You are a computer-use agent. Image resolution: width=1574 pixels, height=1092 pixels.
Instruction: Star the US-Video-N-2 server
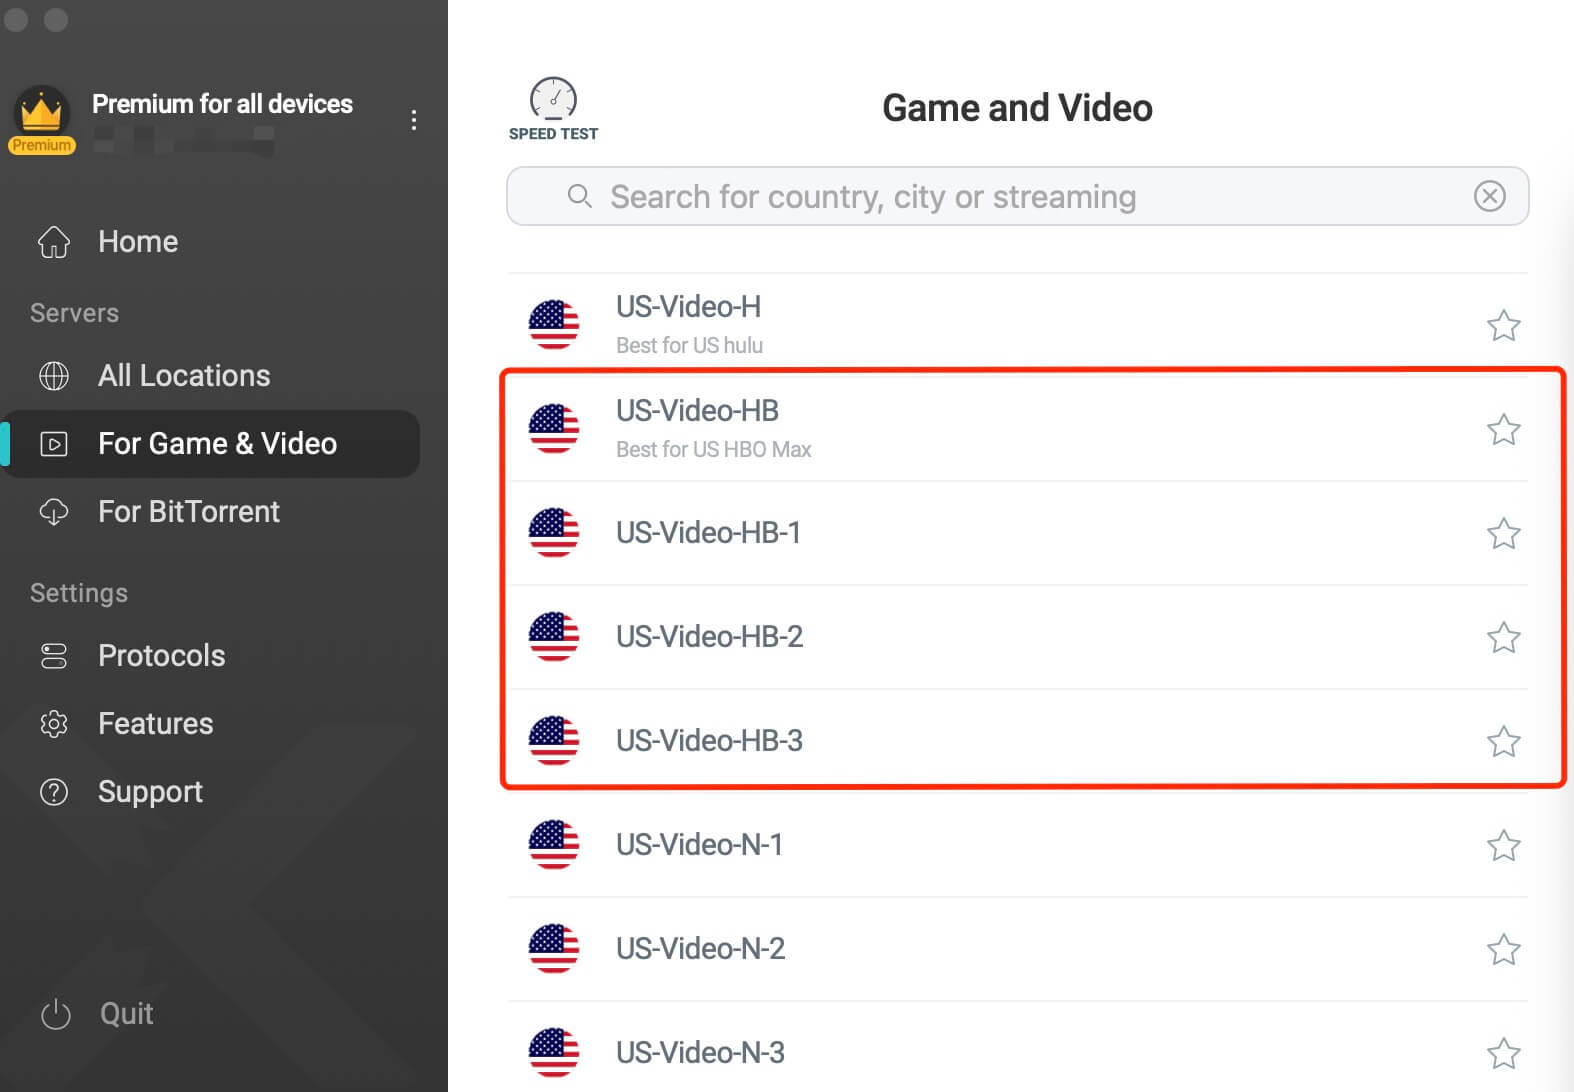point(1503,950)
